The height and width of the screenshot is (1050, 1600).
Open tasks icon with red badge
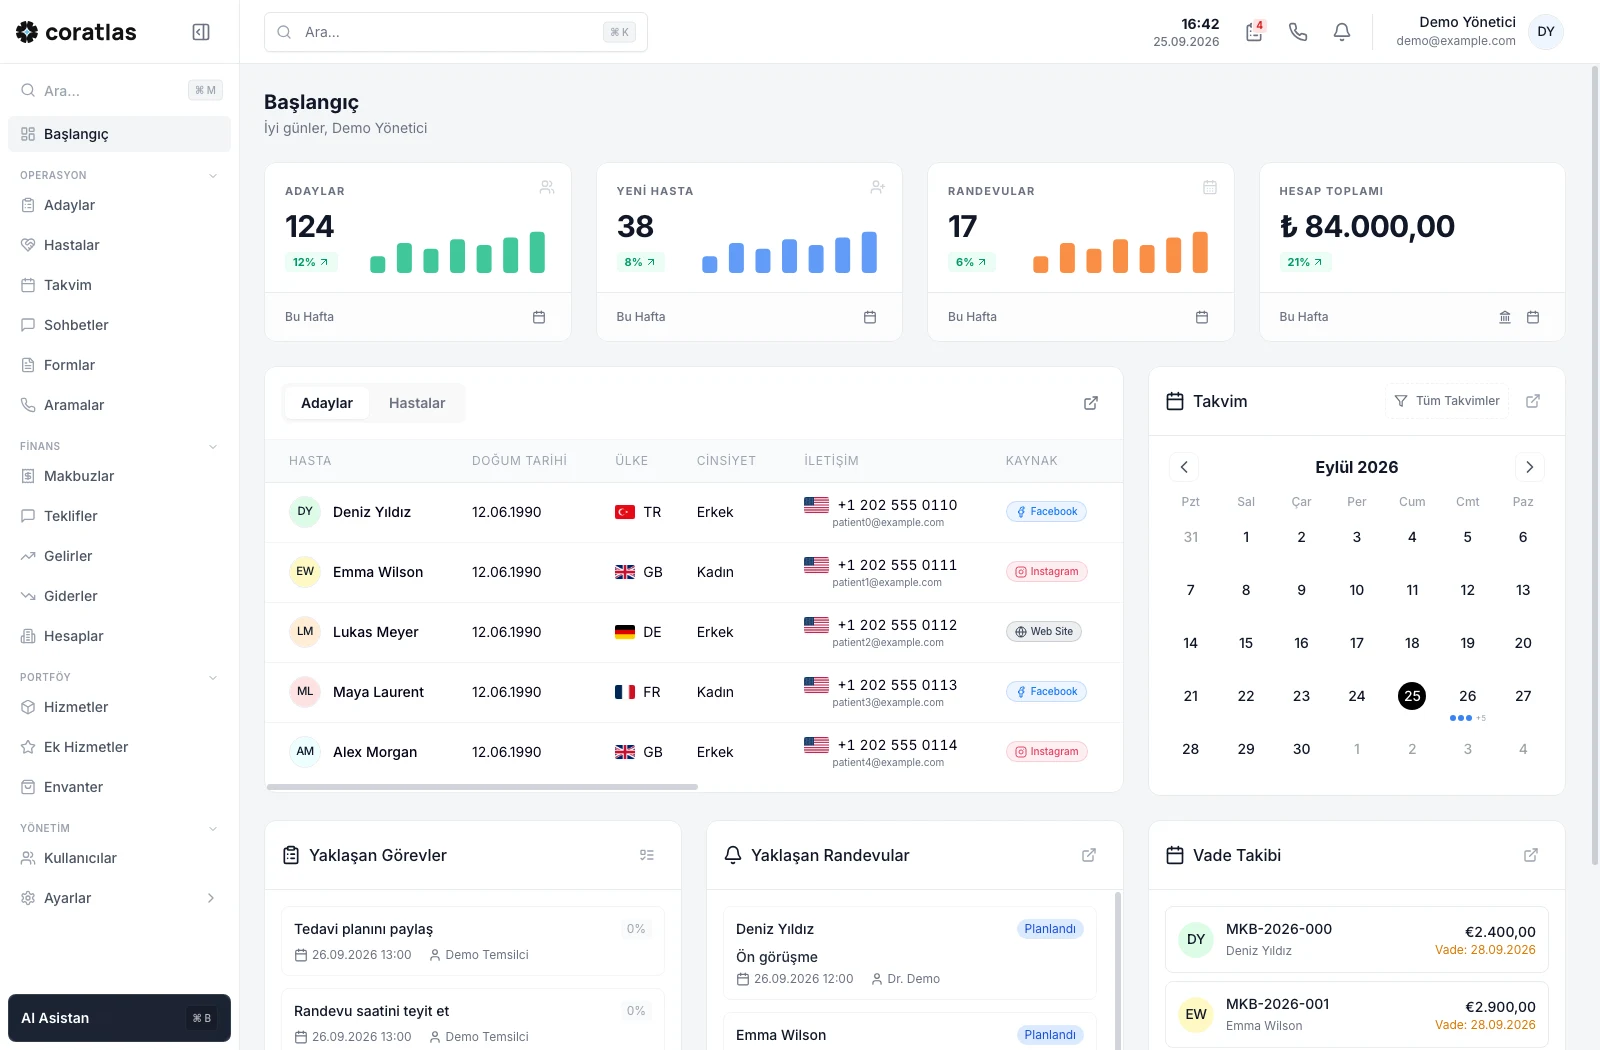point(1254,32)
